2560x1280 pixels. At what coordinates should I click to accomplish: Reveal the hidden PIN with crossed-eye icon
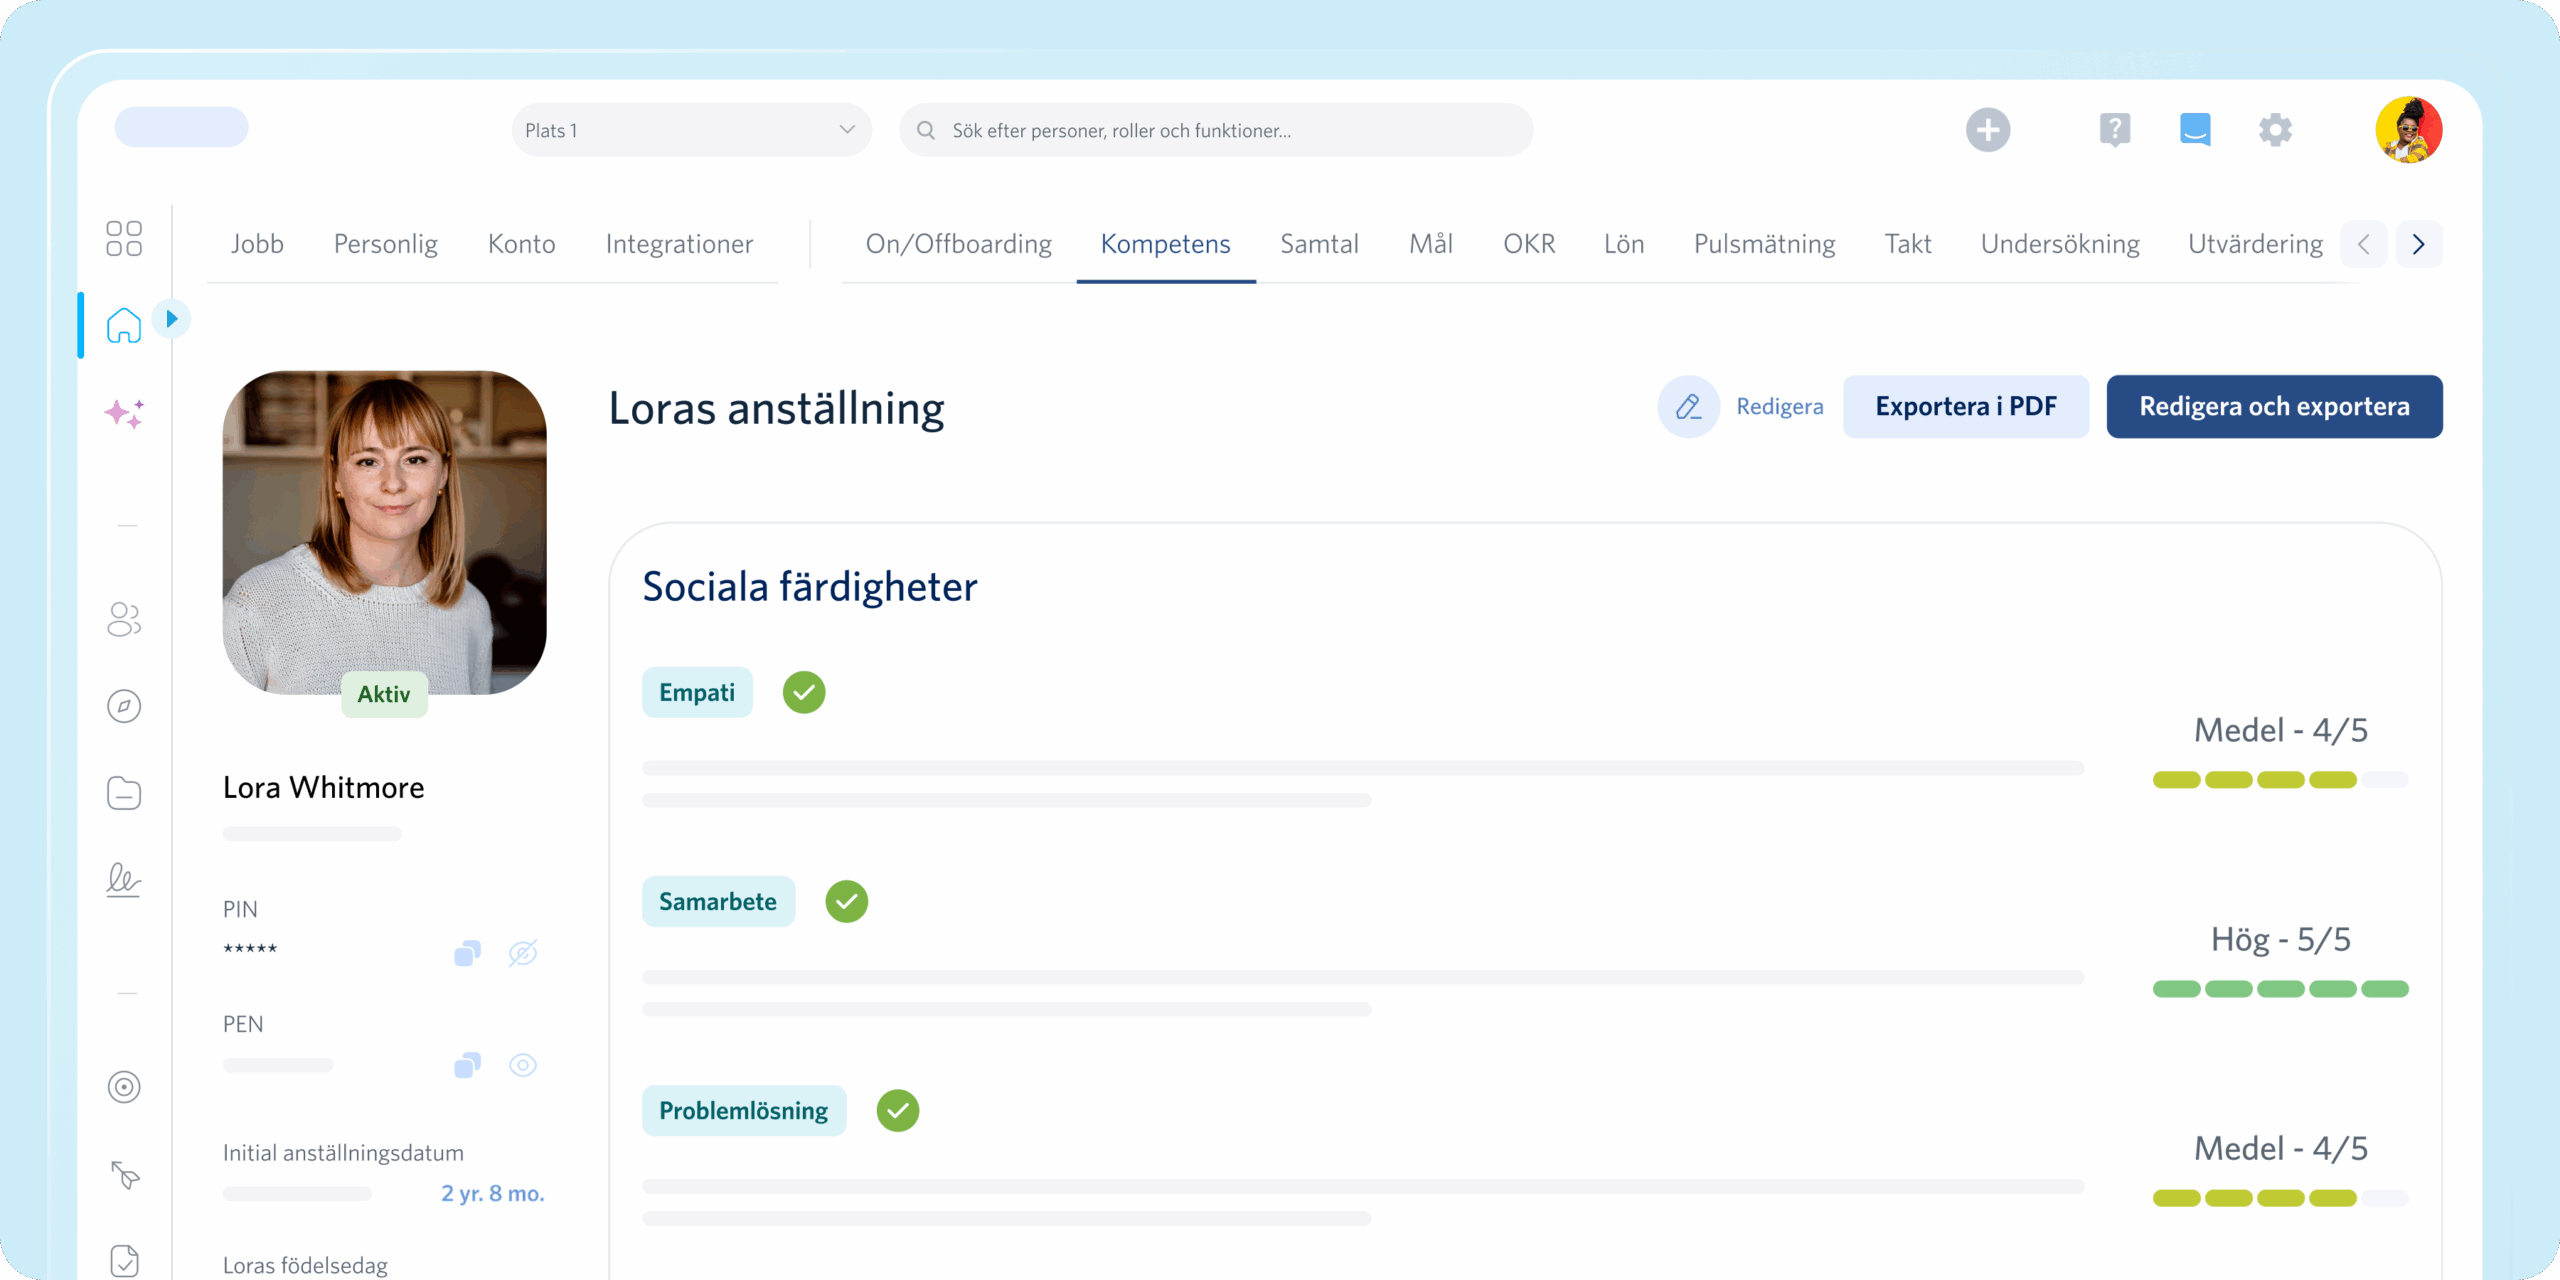(523, 953)
